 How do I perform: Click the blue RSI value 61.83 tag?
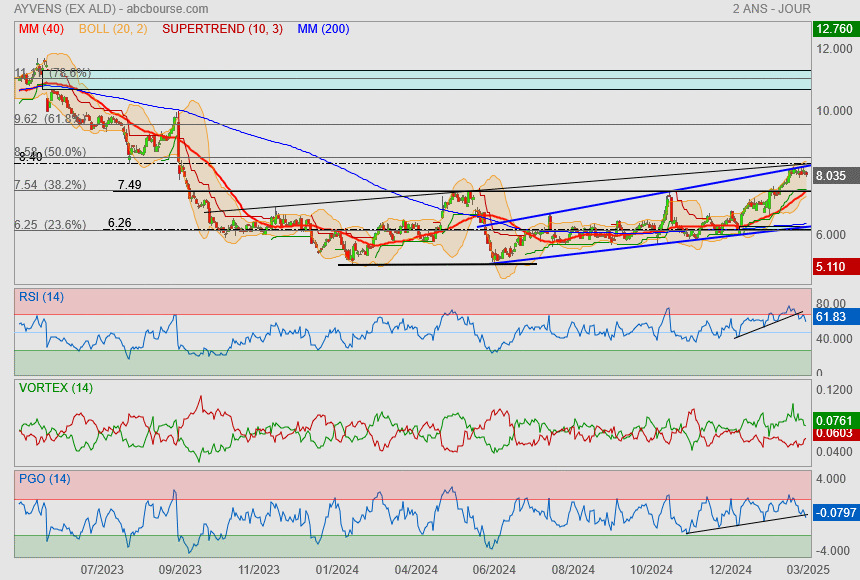(x=832, y=317)
